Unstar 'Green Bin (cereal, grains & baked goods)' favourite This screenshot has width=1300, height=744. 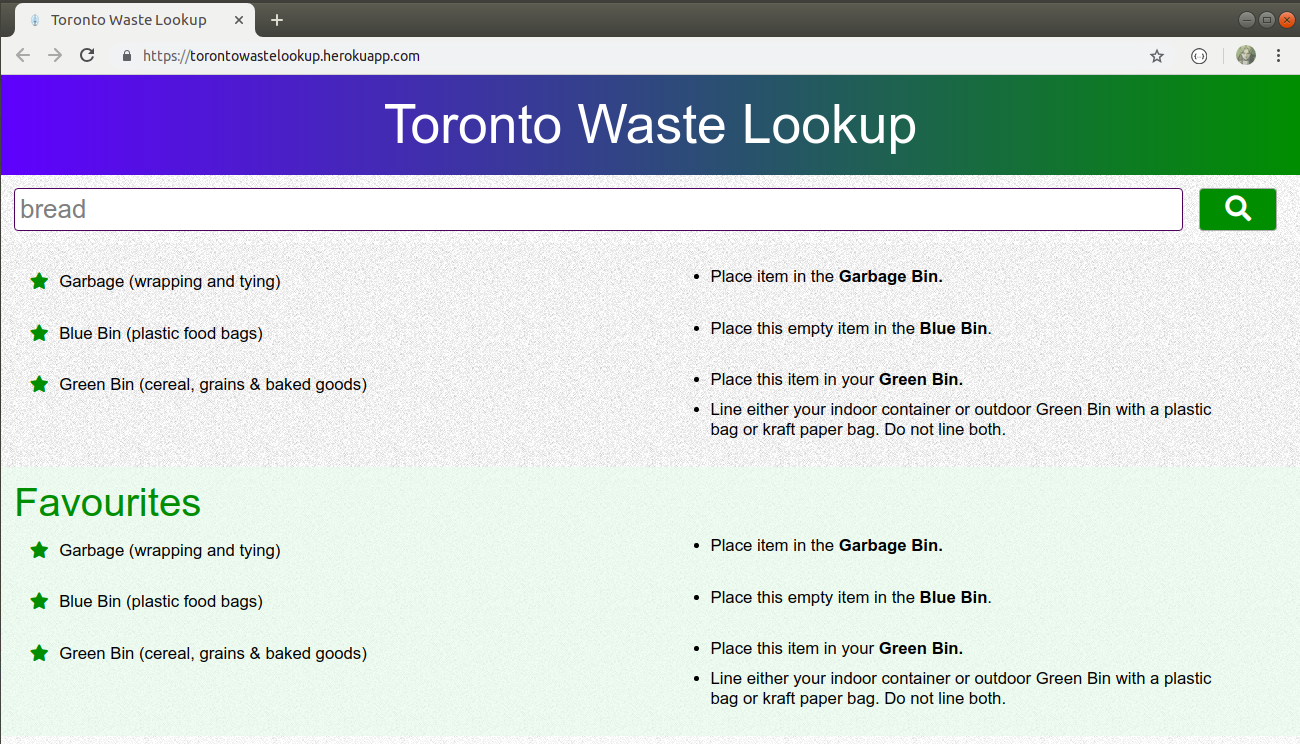click(x=39, y=653)
